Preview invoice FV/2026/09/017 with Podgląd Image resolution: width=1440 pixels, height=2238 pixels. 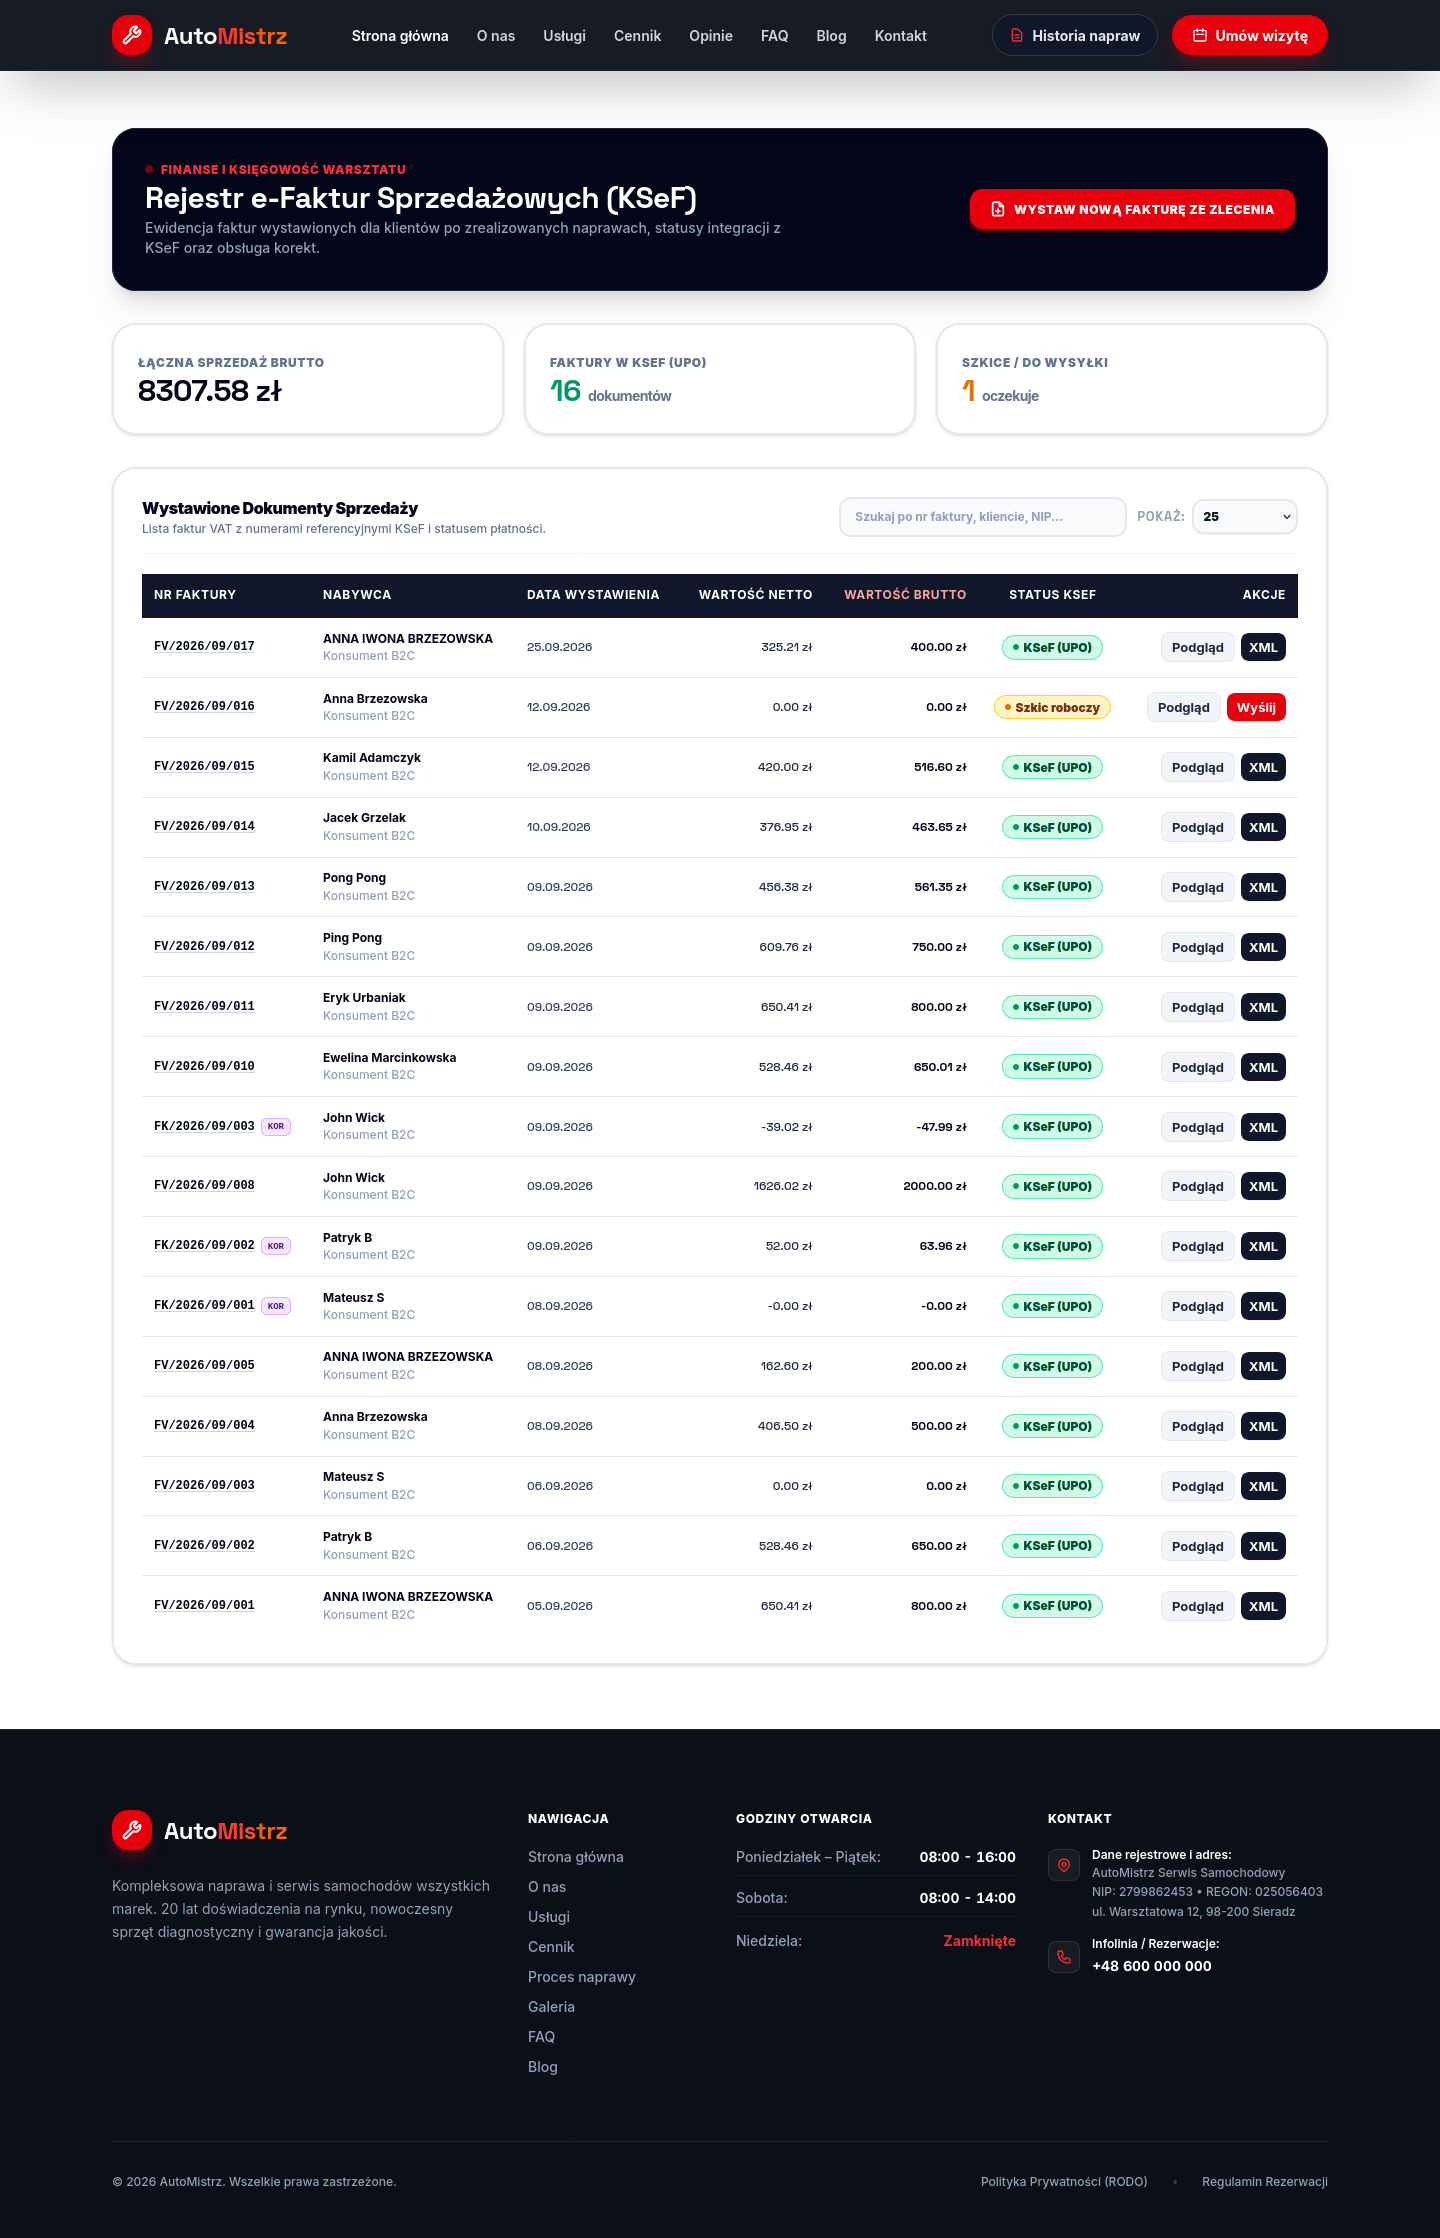click(x=1197, y=647)
